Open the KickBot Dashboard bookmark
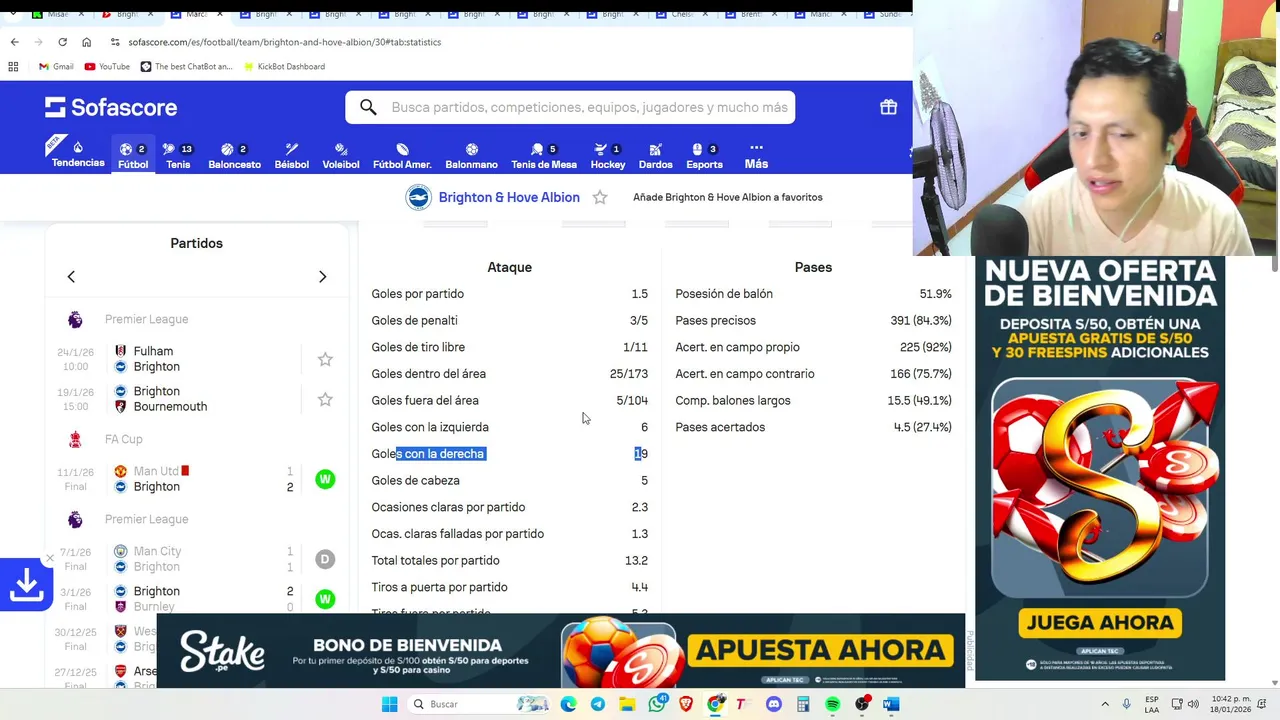The height and width of the screenshot is (720, 1280). 285,66
